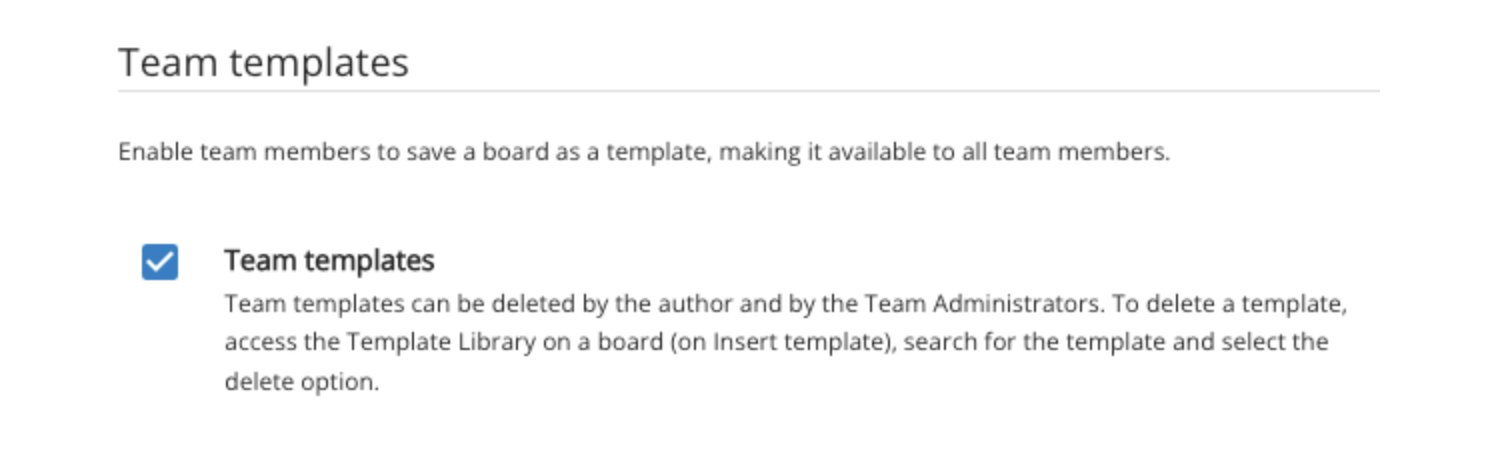The width and height of the screenshot is (1496, 470).
Task: Uncheck the Team templates checkbox
Action: pos(160,262)
